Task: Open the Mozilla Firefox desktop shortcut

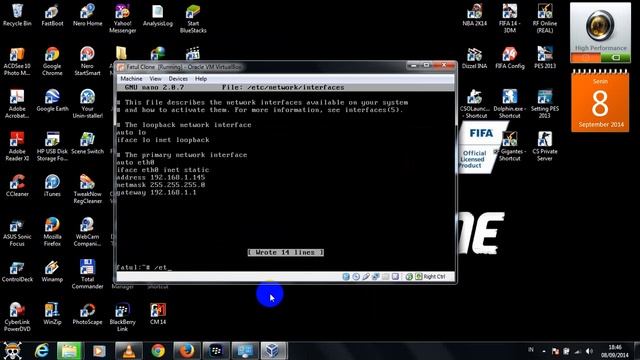Action: pos(52,232)
